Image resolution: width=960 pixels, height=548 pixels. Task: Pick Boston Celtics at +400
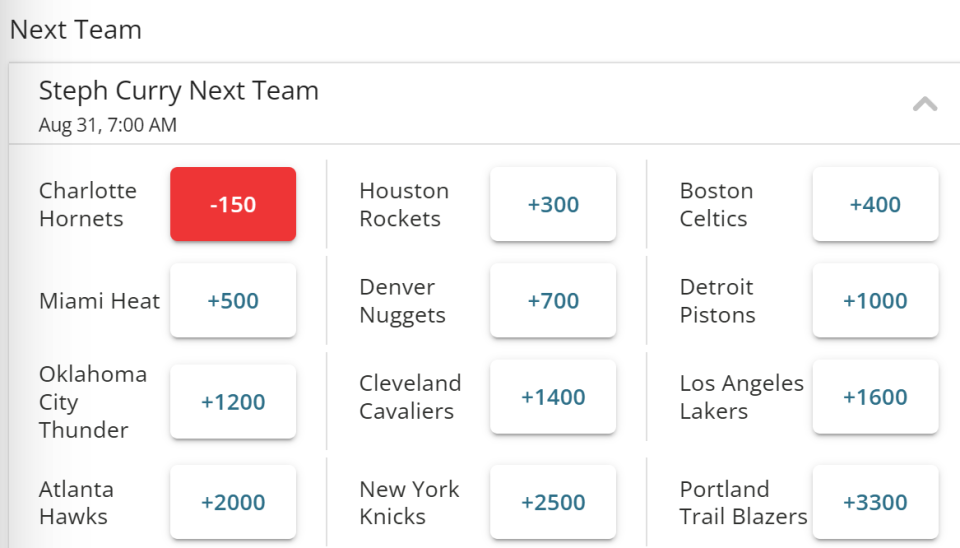pos(875,204)
